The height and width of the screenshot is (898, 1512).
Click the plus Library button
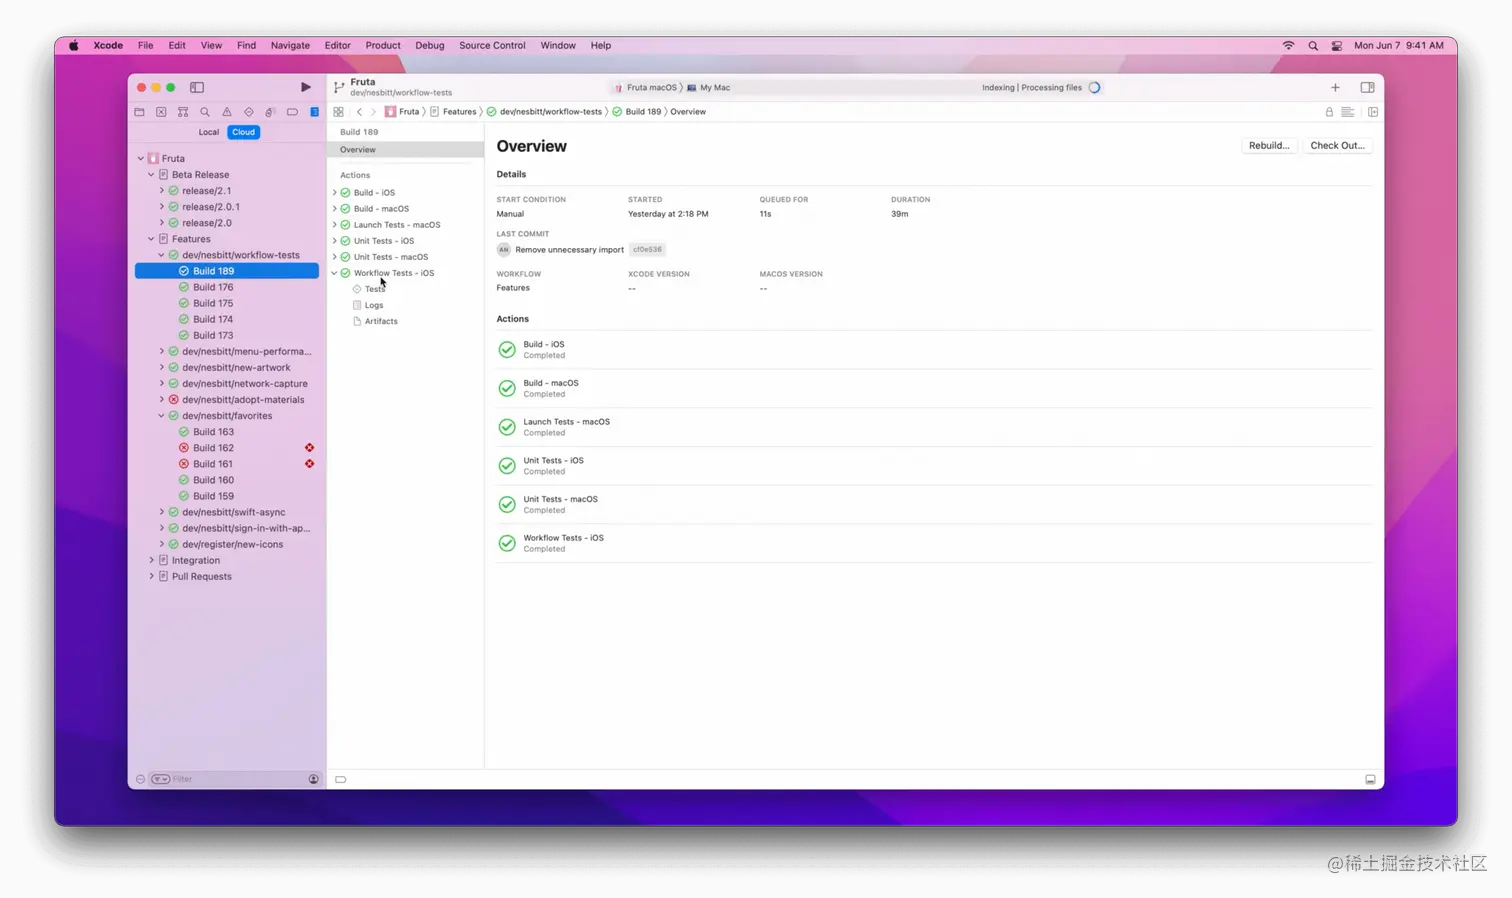pyautogui.click(x=1335, y=87)
